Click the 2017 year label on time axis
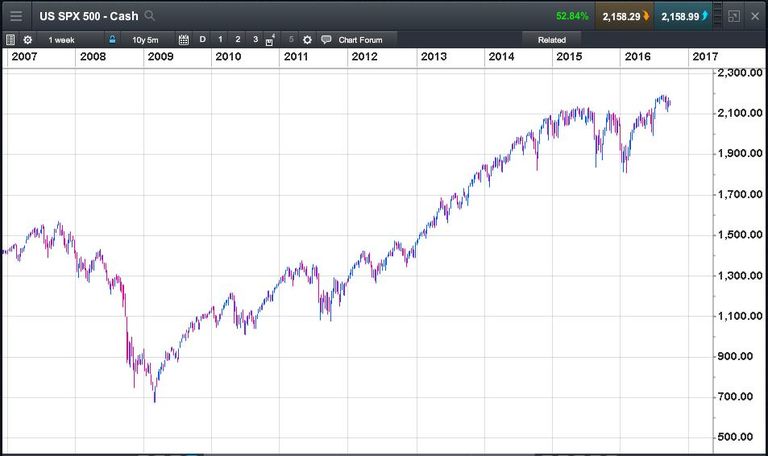 click(x=705, y=56)
